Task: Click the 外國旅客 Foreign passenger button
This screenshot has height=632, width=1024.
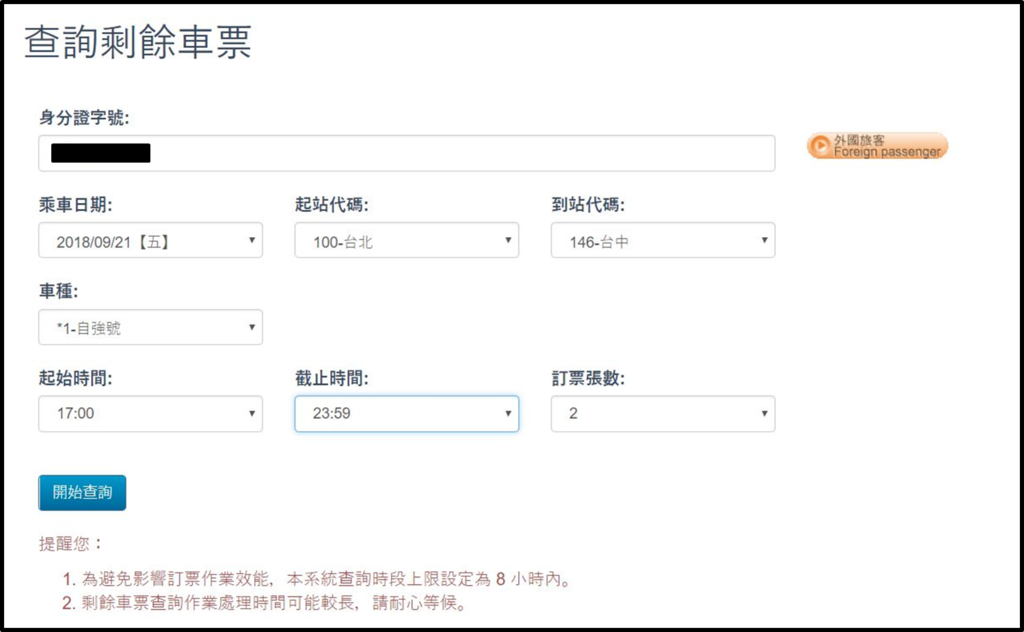Action: tap(877, 146)
